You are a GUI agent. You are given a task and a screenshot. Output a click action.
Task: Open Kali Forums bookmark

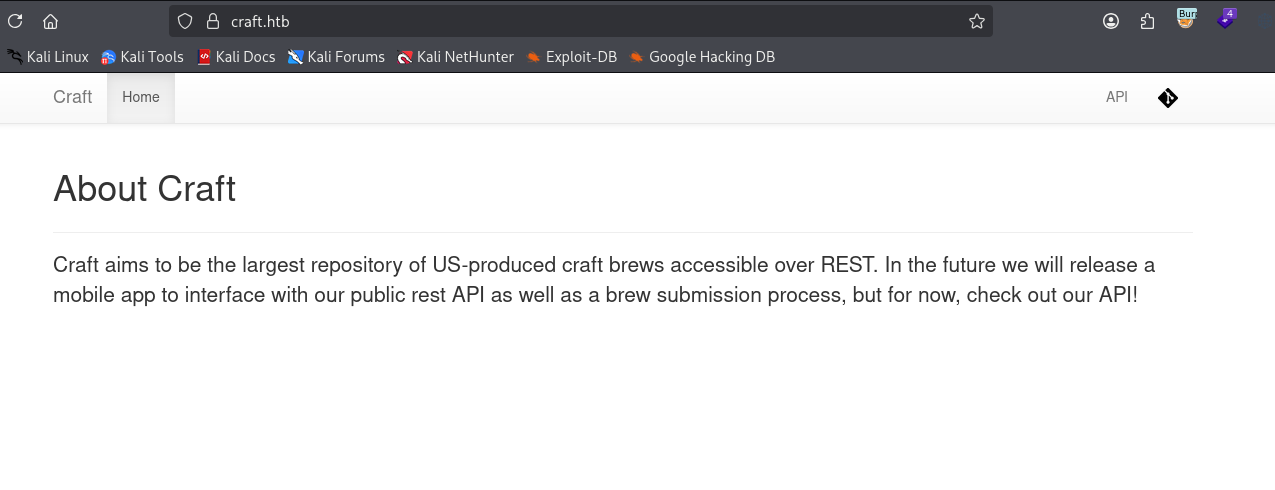[336, 57]
